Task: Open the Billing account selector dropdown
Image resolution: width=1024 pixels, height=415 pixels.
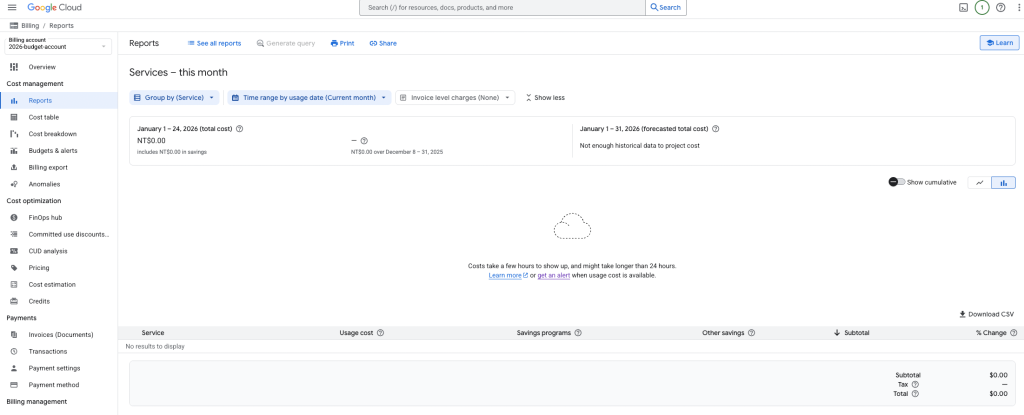Action: (58, 46)
